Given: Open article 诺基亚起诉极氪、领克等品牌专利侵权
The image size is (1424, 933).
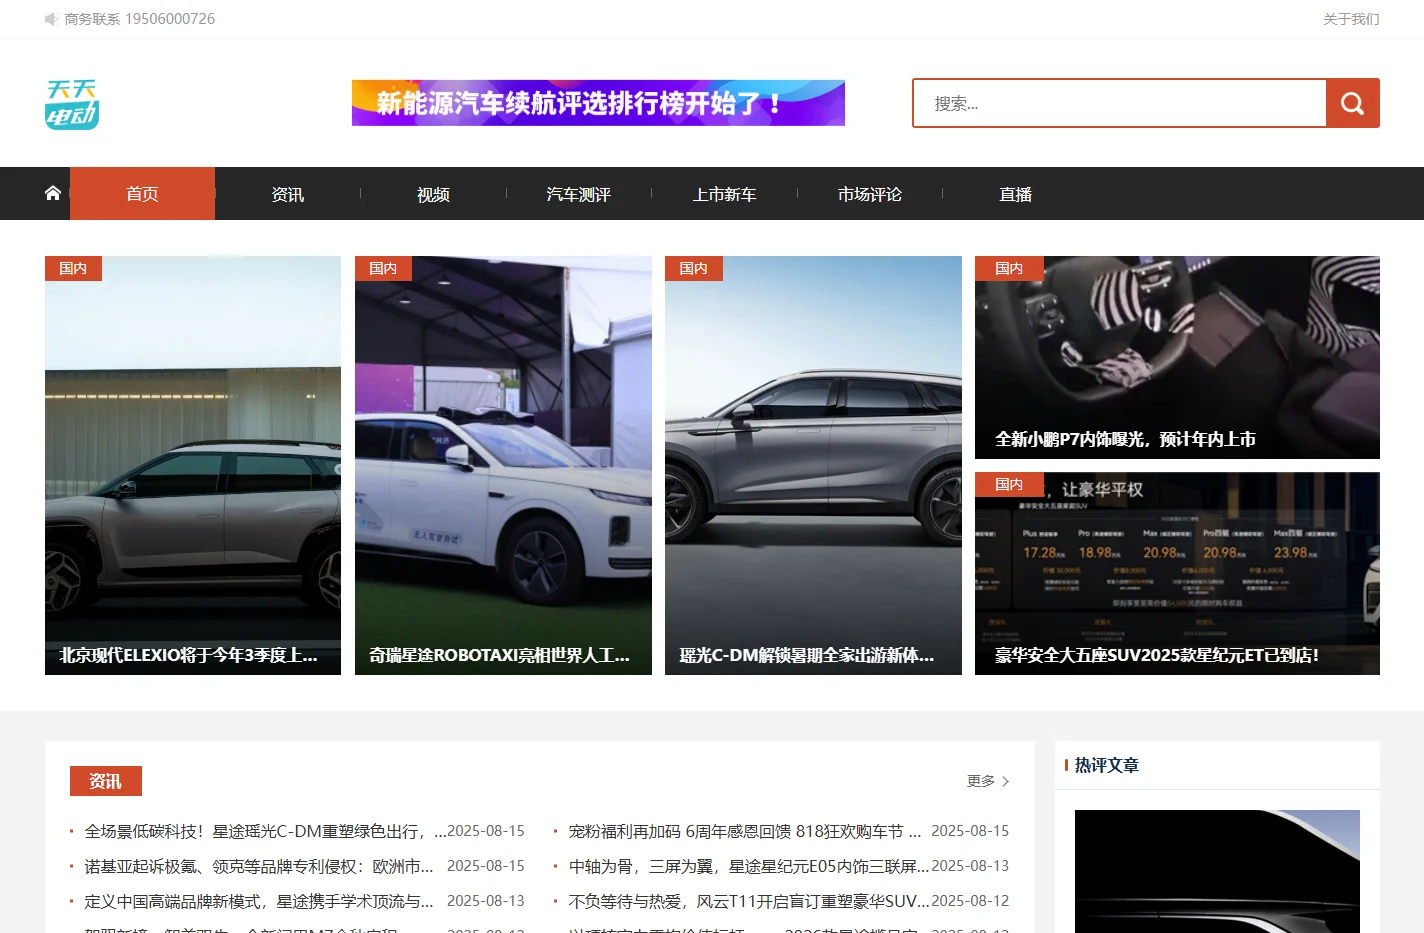Looking at the screenshot, I should [x=259, y=866].
